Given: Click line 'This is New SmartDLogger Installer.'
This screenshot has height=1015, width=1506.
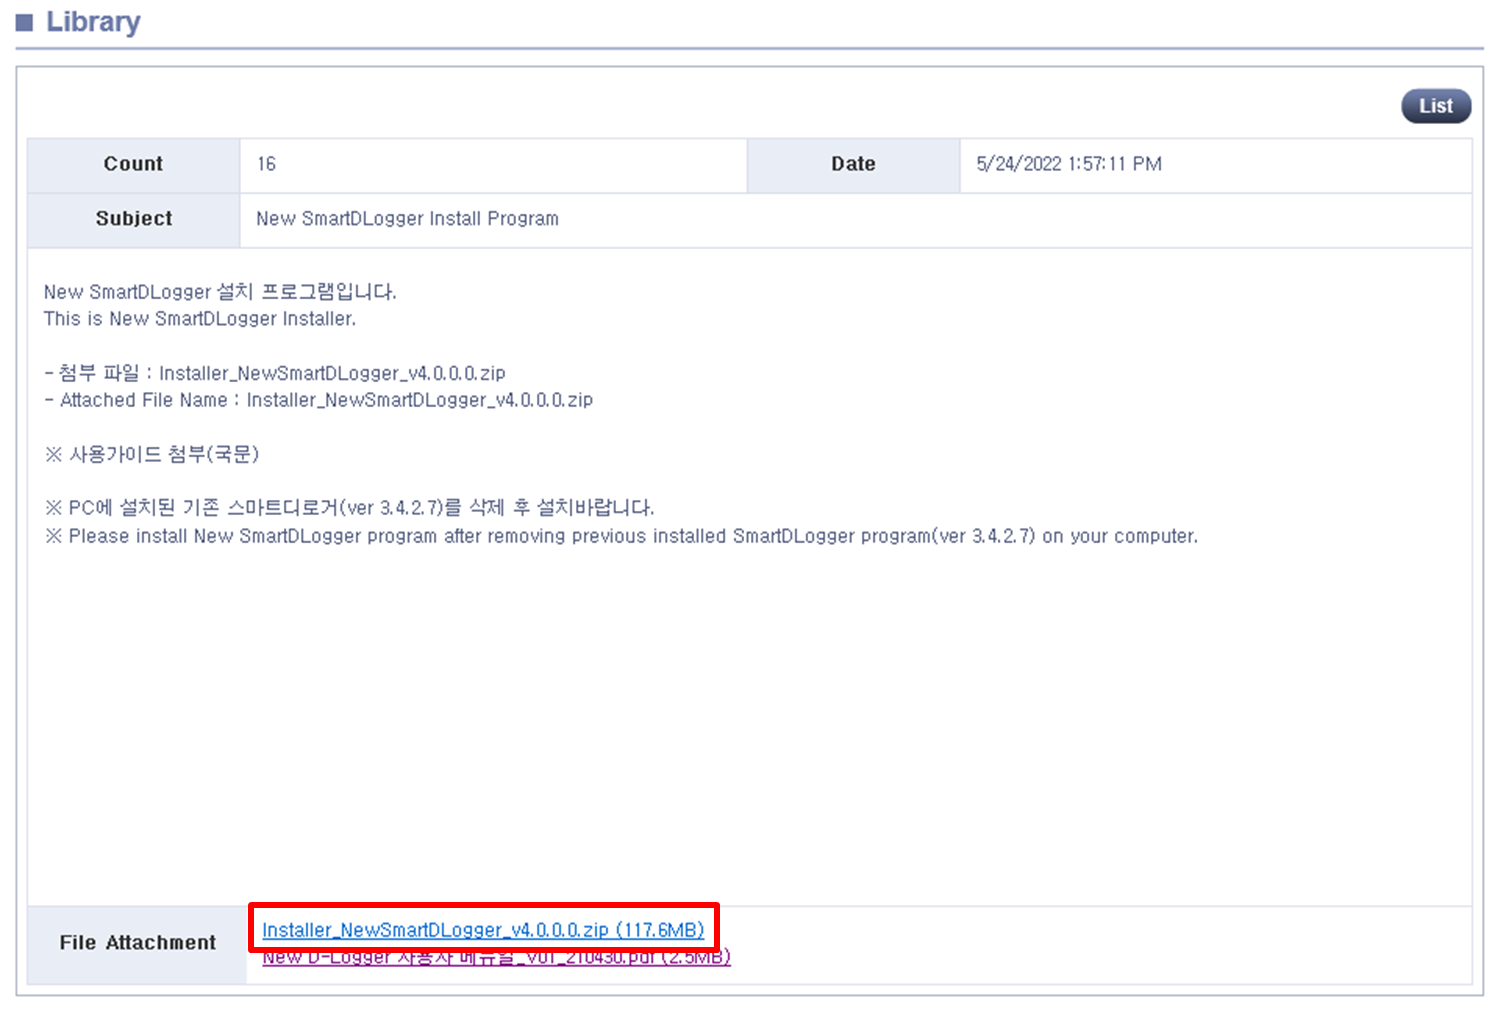Looking at the screenshot, I should coord(200,319).
